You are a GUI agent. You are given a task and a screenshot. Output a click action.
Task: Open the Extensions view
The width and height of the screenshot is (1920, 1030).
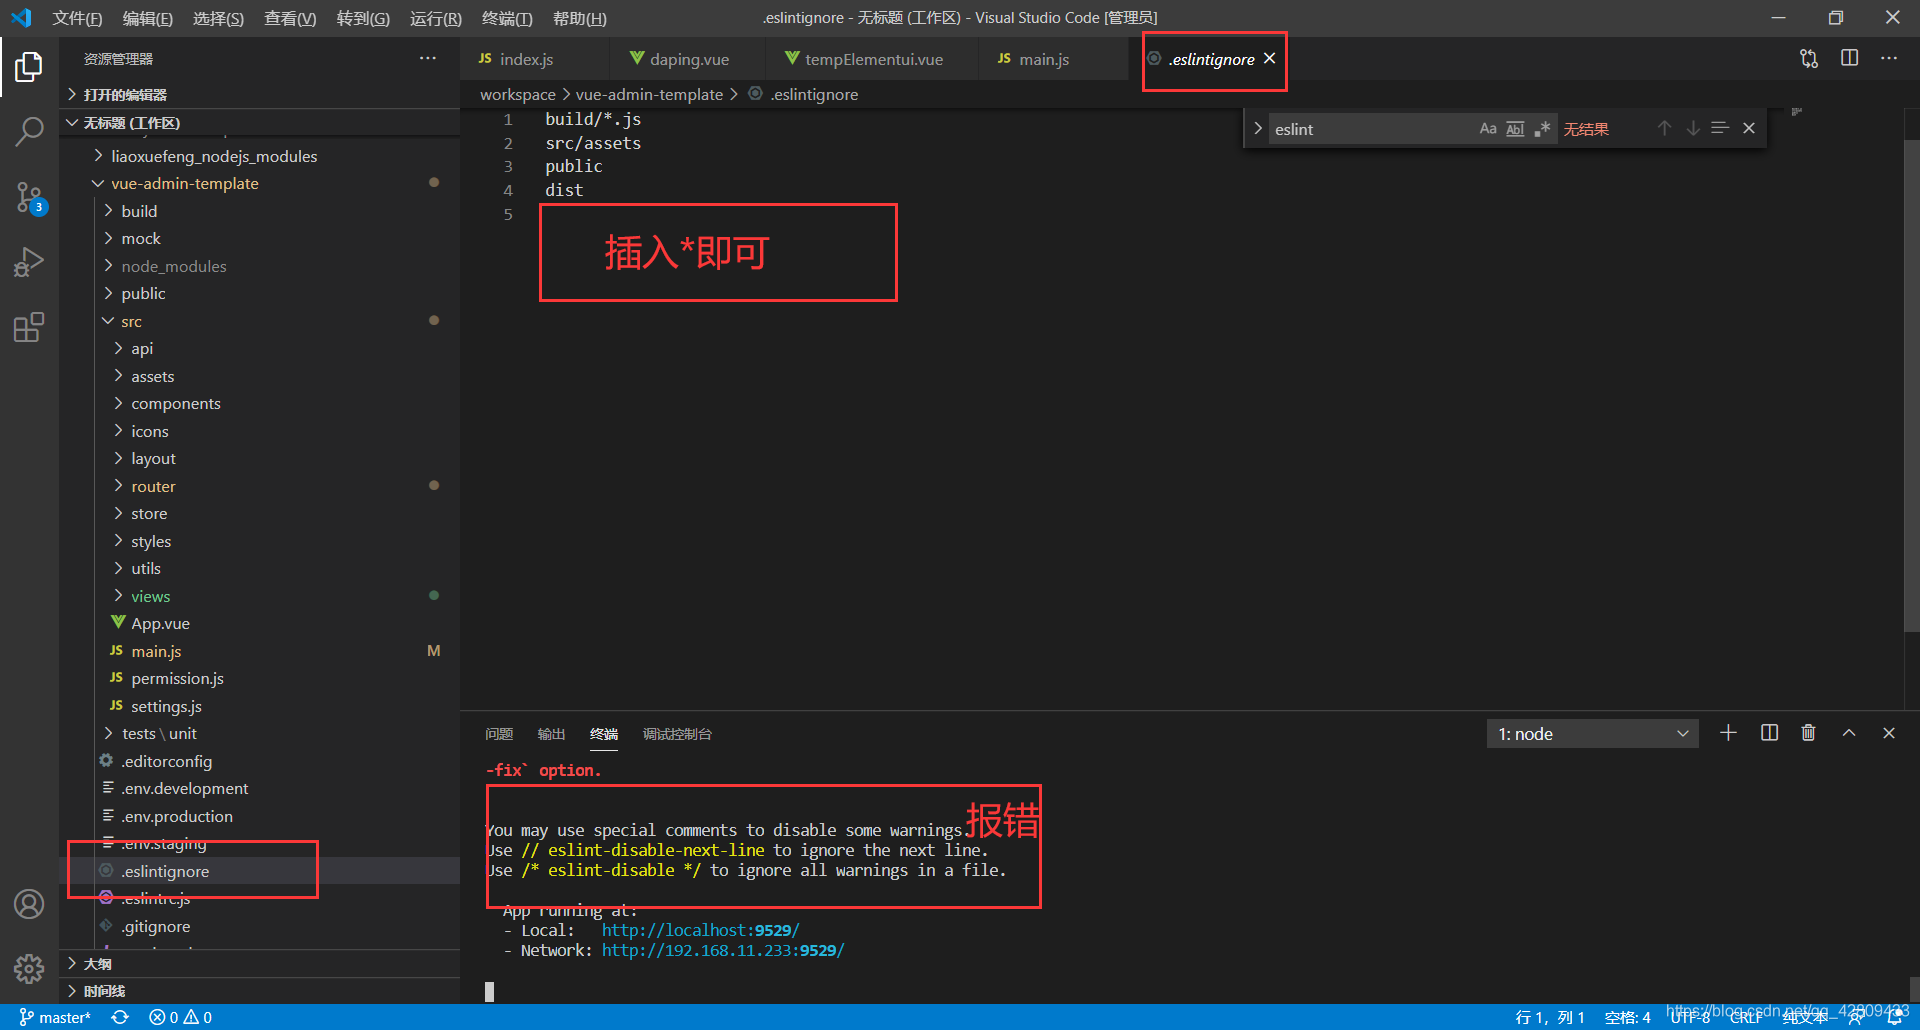(x=29, y=327)
